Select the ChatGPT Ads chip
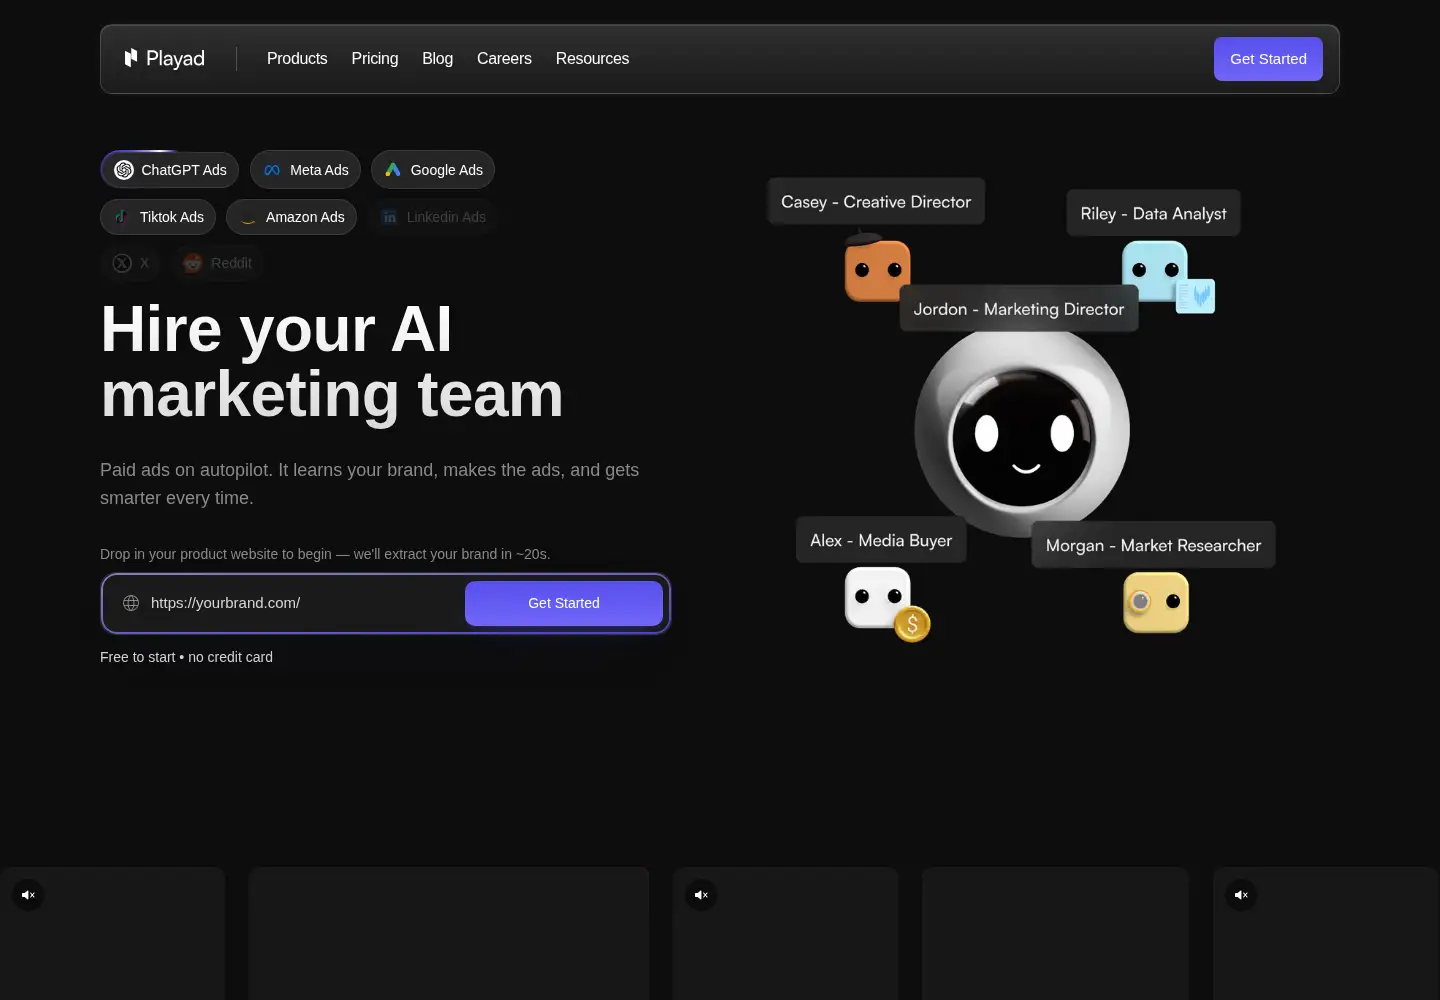The height and width of the screenshot is (1000, 1440). (x=169, y=170)
